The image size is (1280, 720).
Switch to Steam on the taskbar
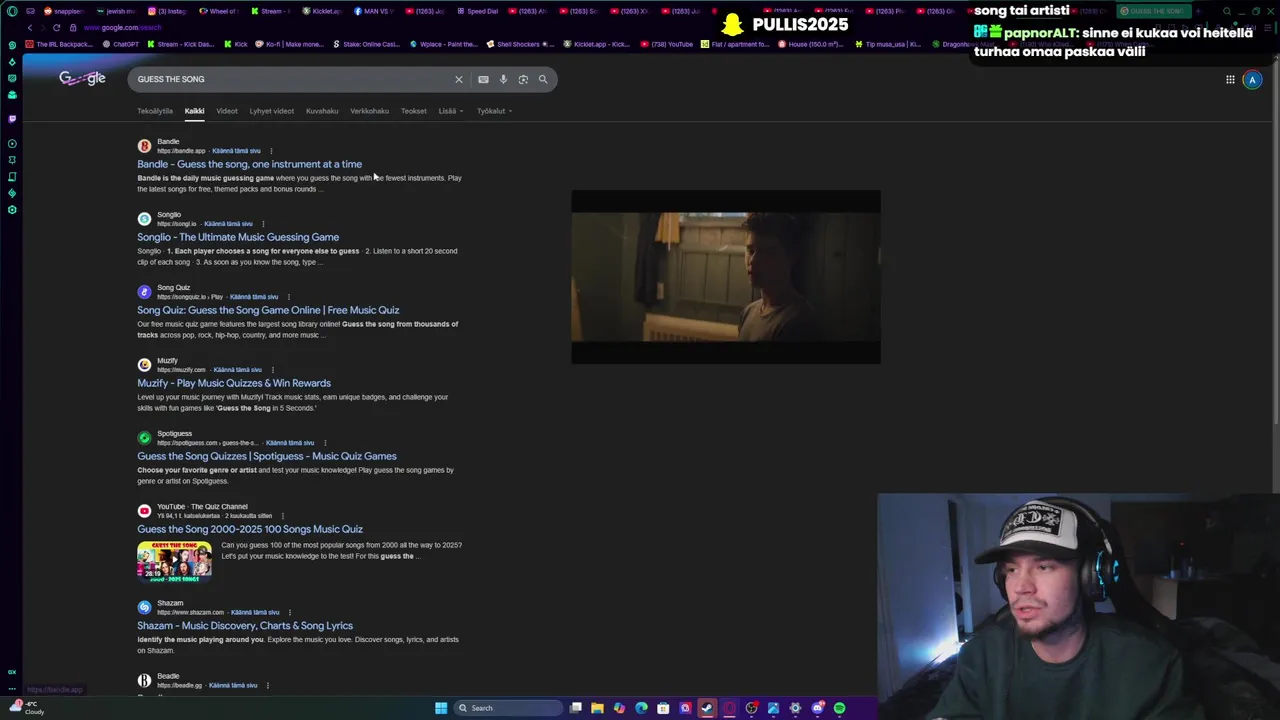click(x=707, y=708)
